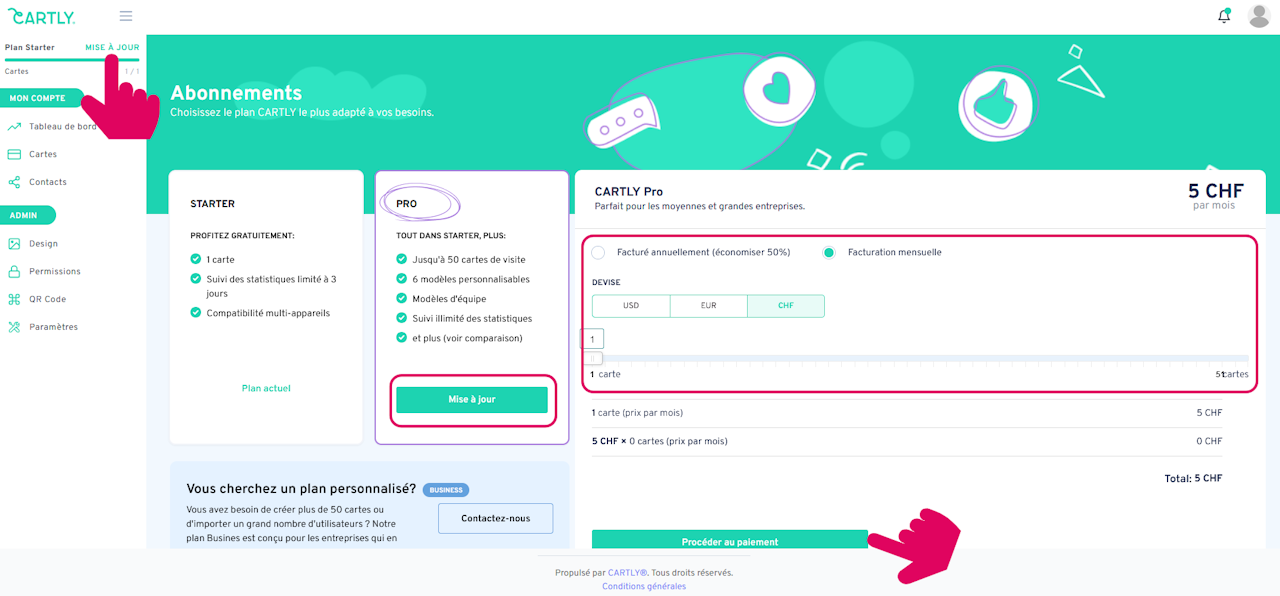Click the CARTLY logo
The image size is (1280, 596).
point(42,16)
